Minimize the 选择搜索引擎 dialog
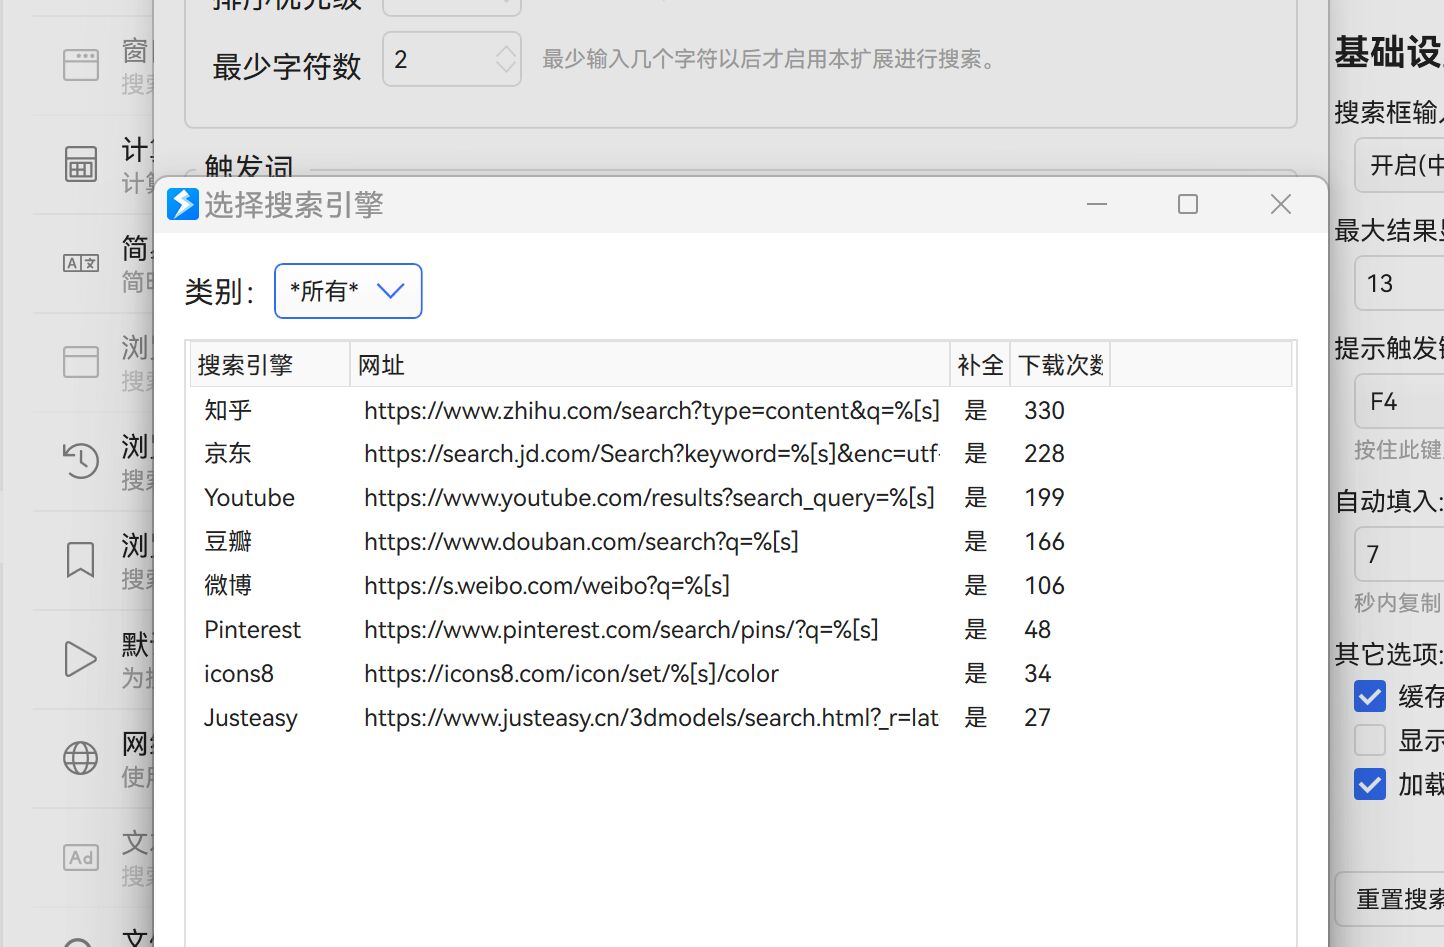The width and height of the screenshot is (1444, 947). click(x=1097, y=204)
